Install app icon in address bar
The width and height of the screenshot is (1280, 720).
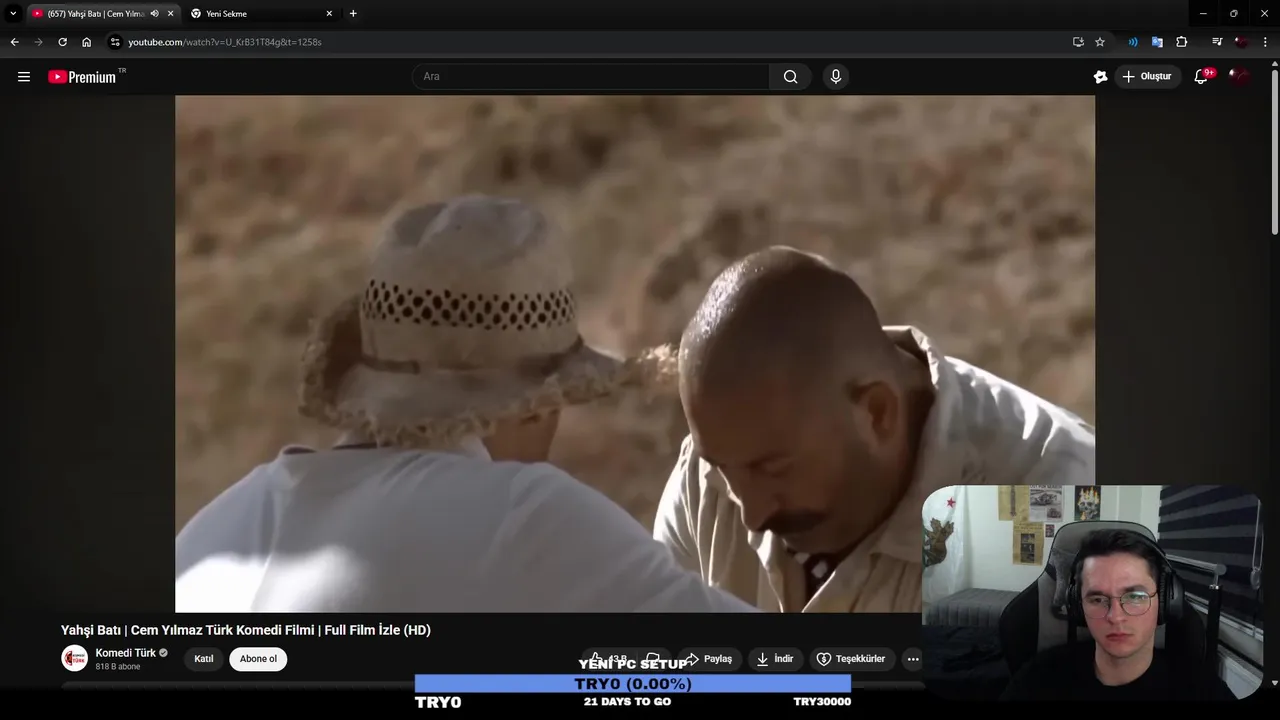point(1078,42)
